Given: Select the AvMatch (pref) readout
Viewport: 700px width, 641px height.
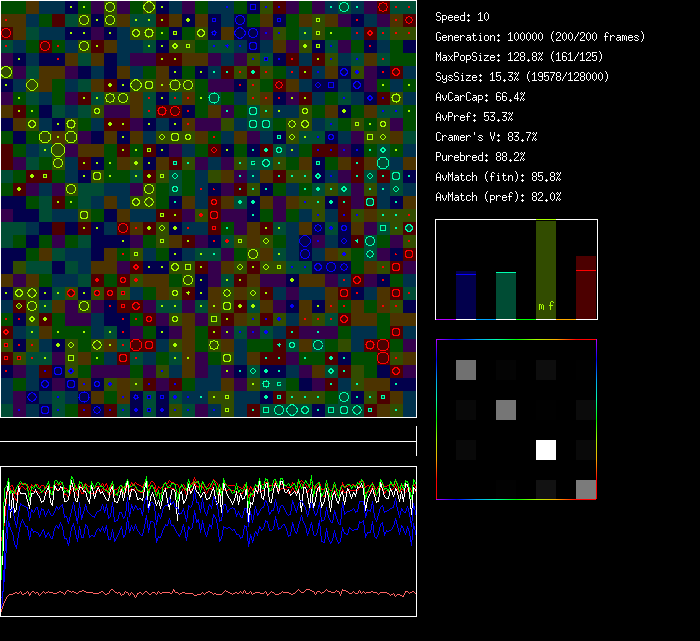Looking at the screenshot, I should [498, 197].
